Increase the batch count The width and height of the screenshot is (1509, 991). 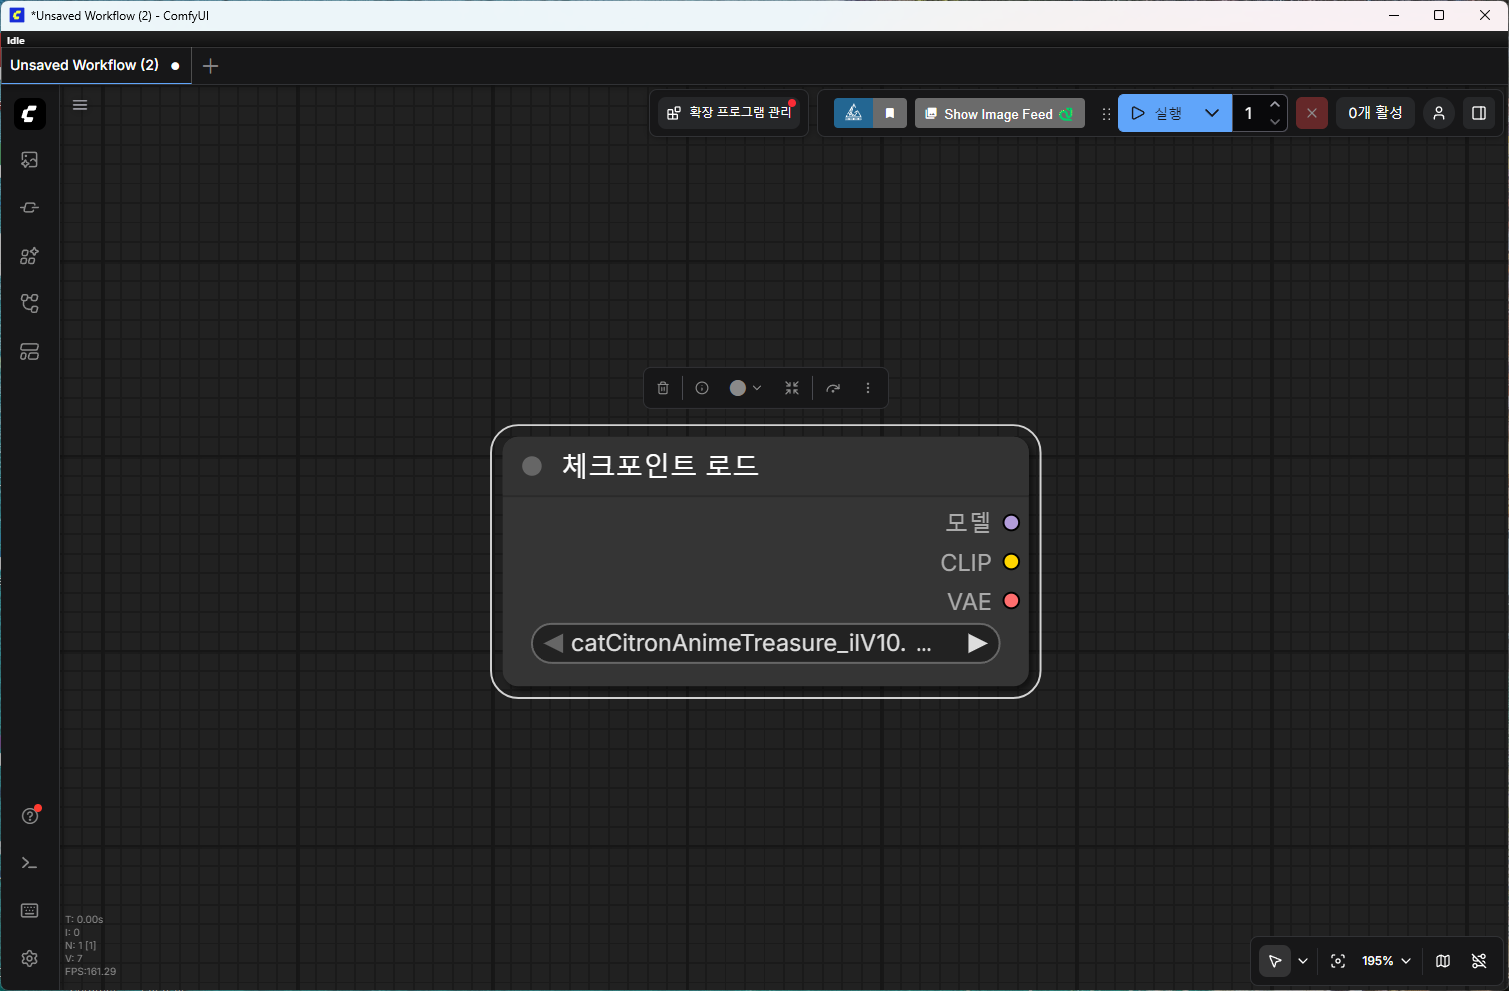tap(1275, 104)
